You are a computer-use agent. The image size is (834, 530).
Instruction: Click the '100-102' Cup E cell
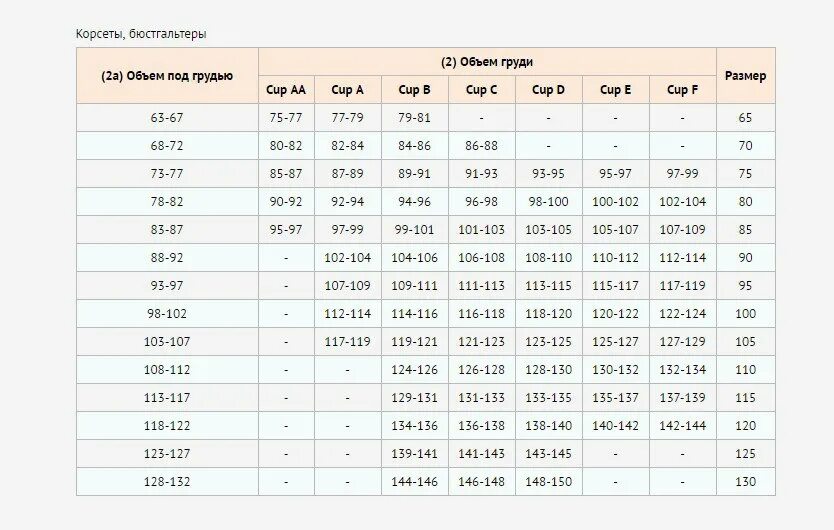point(615,202)
